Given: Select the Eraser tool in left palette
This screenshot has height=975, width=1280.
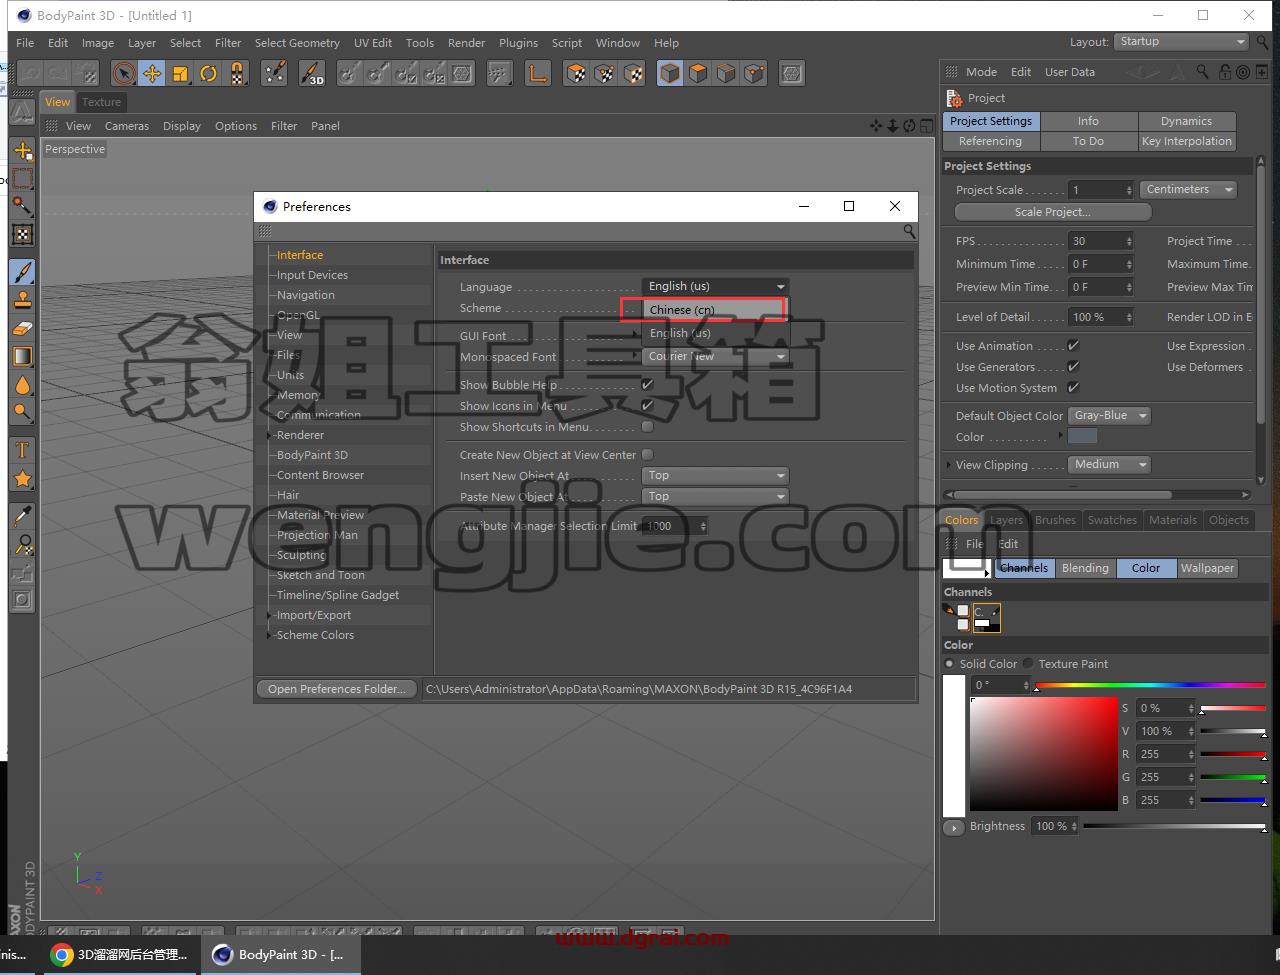Looking at the screenshot, I should point(22,328).
